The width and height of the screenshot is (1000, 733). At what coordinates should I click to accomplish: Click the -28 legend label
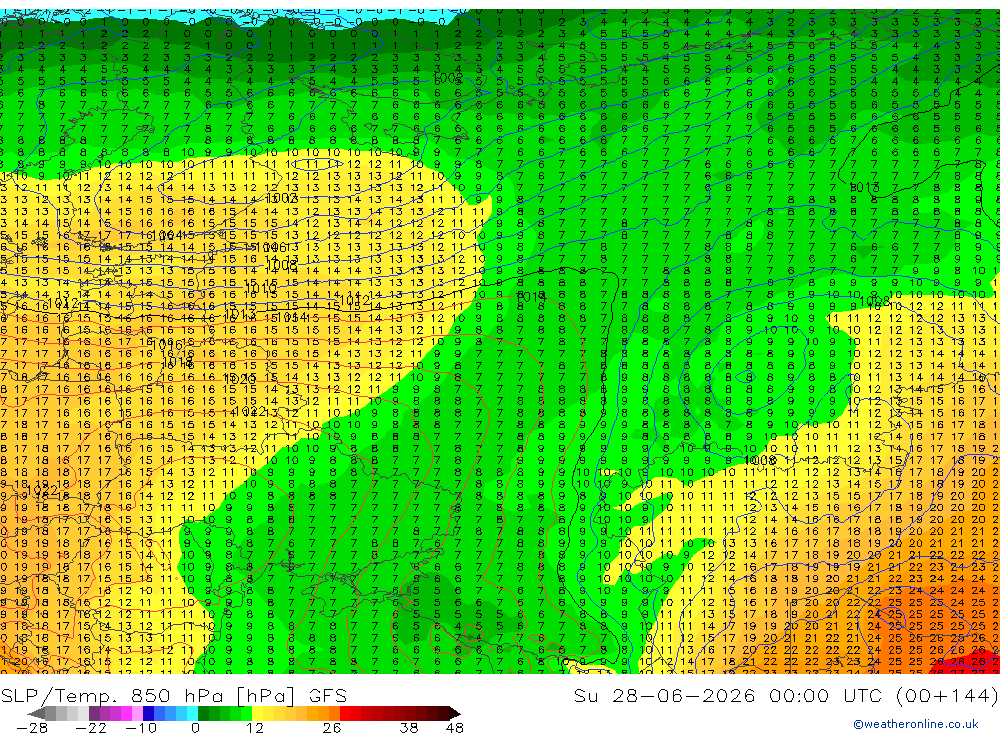click(x=31, y=728)
